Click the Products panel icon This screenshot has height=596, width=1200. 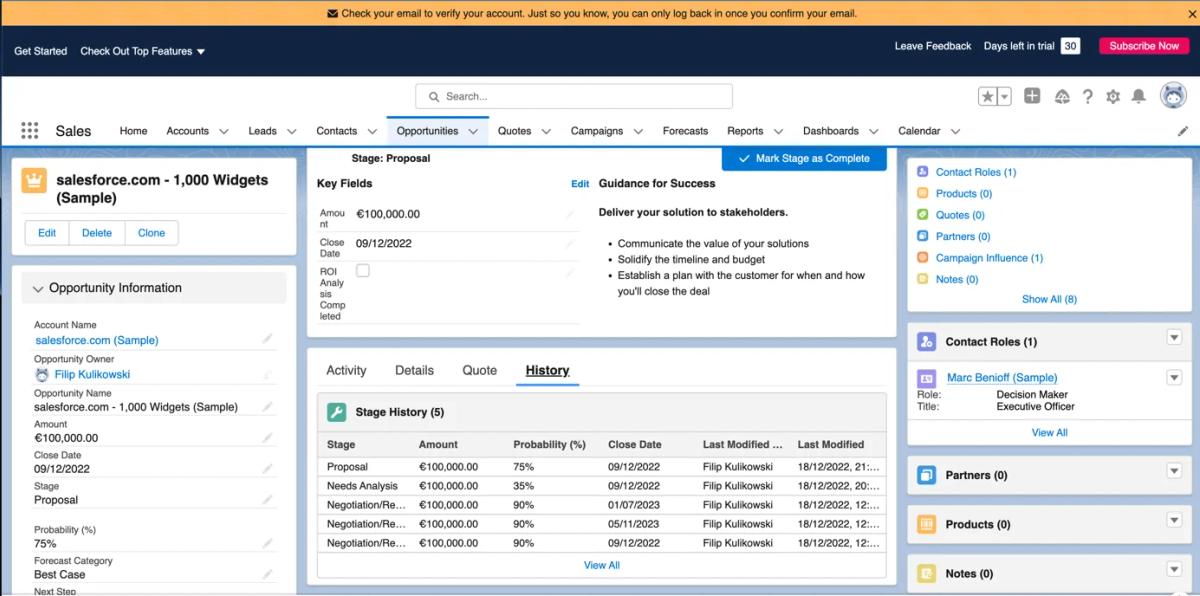pyautogui.click(x=927, y=524)
